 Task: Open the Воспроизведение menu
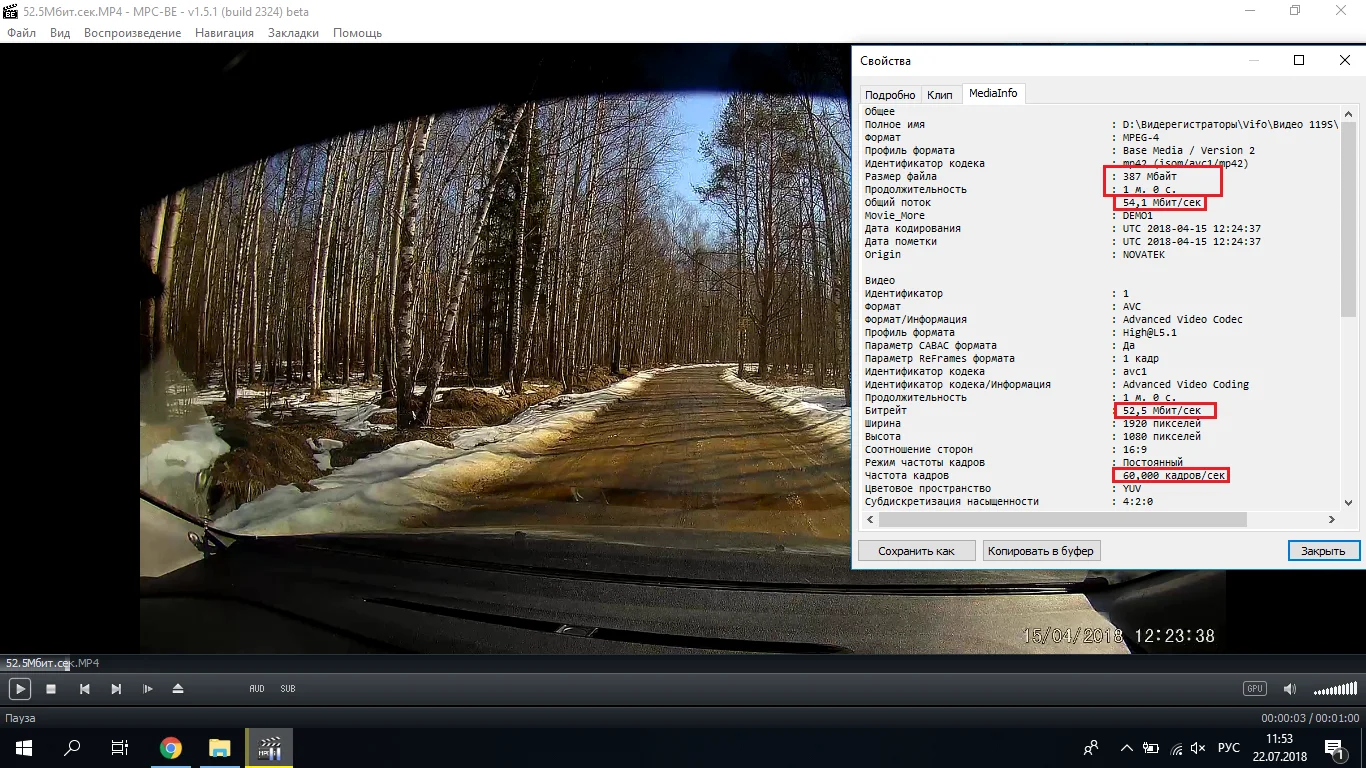133,33
